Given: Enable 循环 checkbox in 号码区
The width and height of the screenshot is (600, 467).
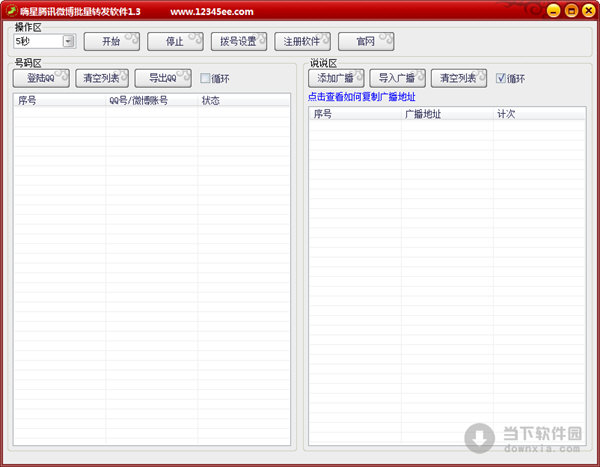Looking at the screenshot, I should click(x=205, y=78).
